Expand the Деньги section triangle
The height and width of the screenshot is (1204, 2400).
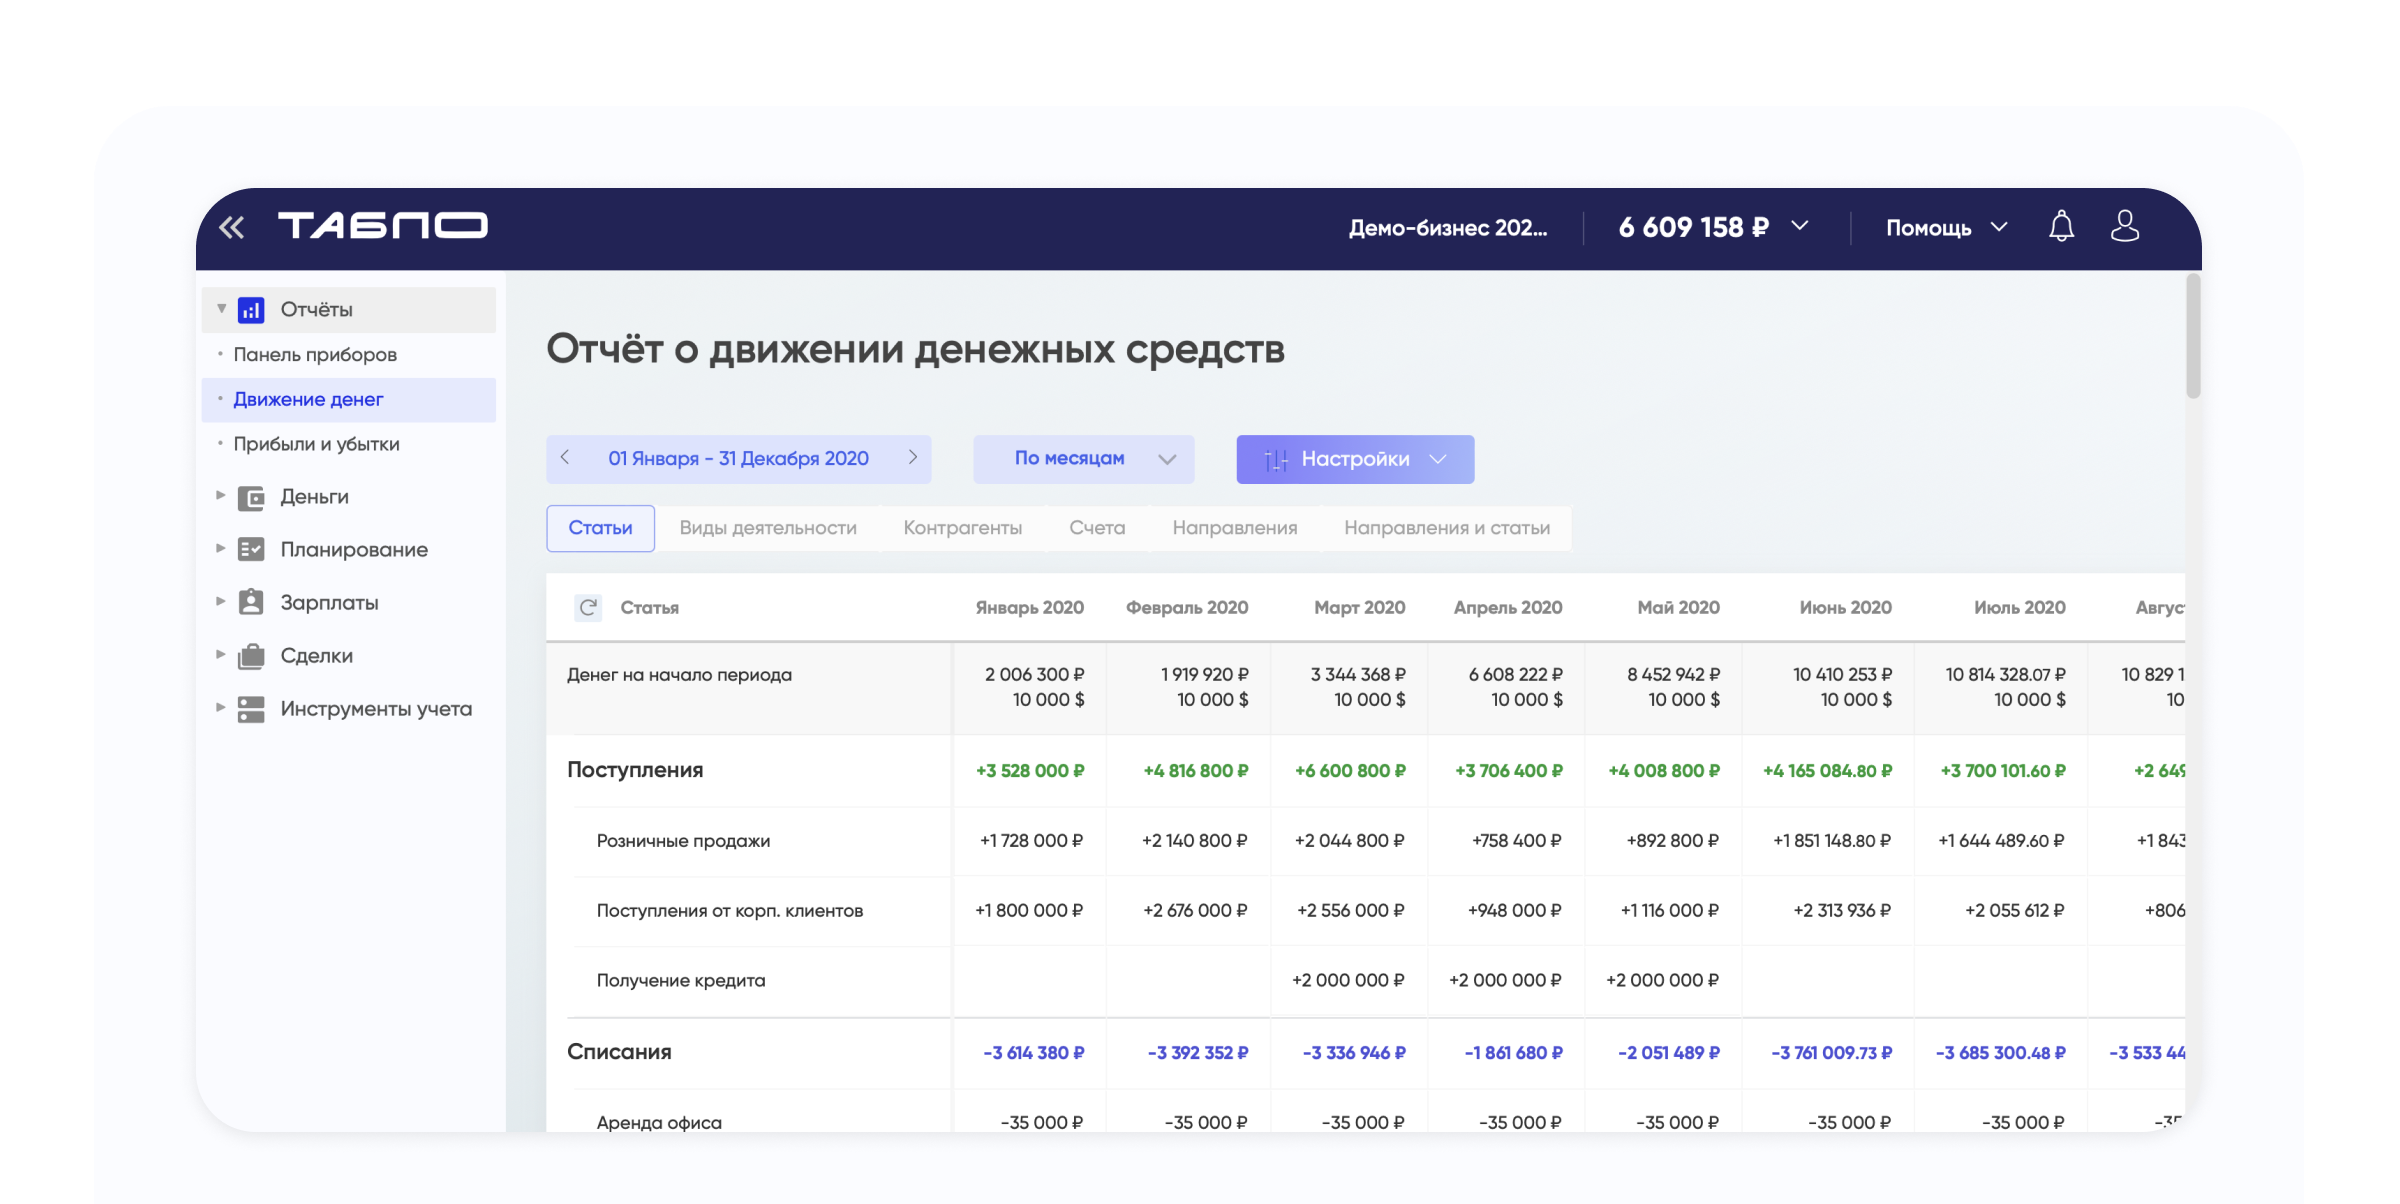coord(220,495)
